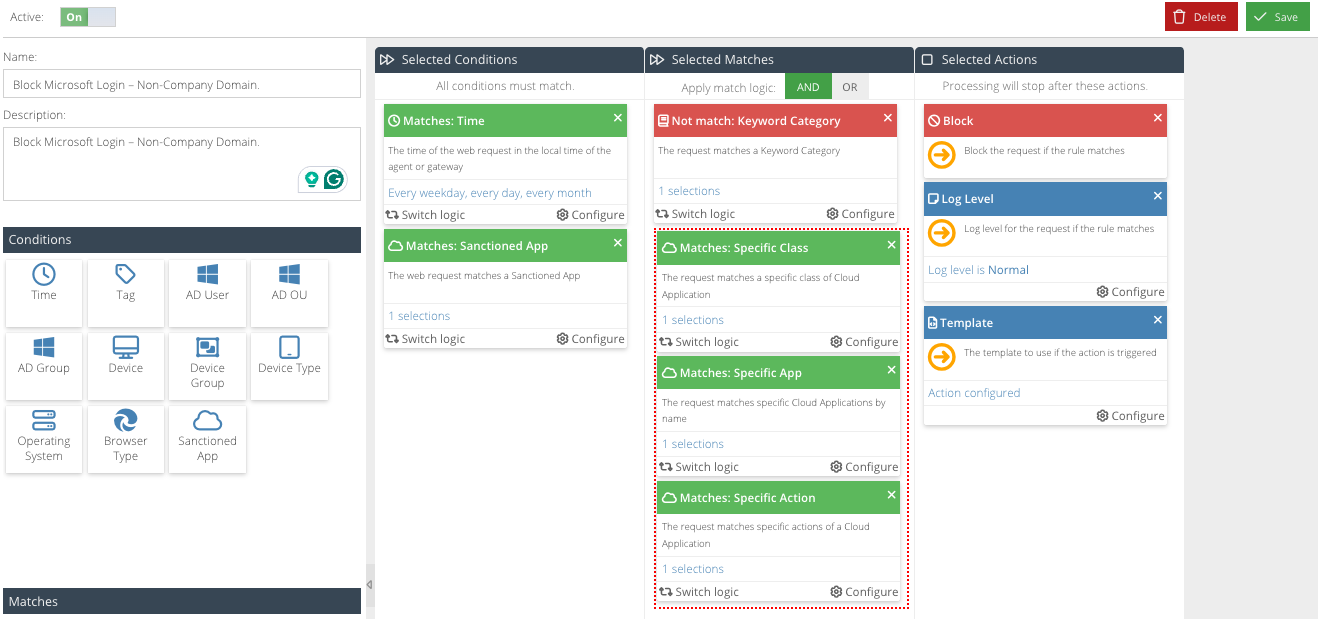Remove the Log Level action card
This screenshot has height=619, width=1319.
pos(1157,196)
